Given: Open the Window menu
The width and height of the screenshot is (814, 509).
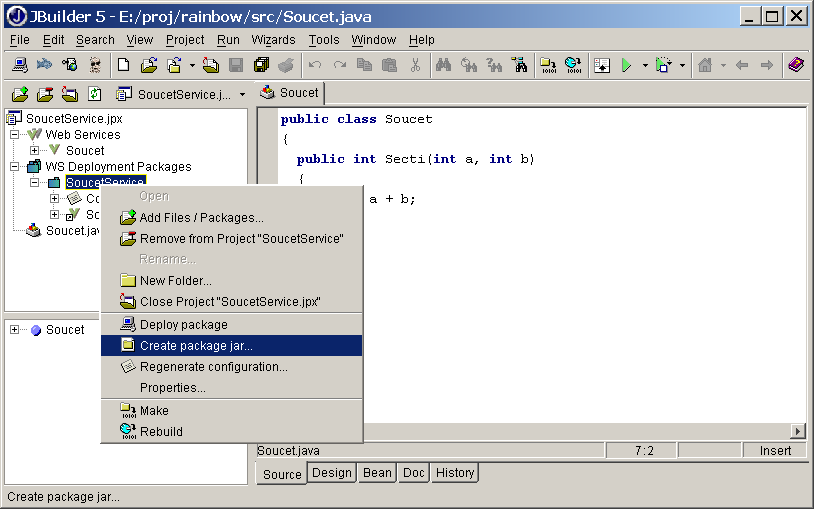Looking at the screenshot, I should pyautogui.click(x=373, y=39).
